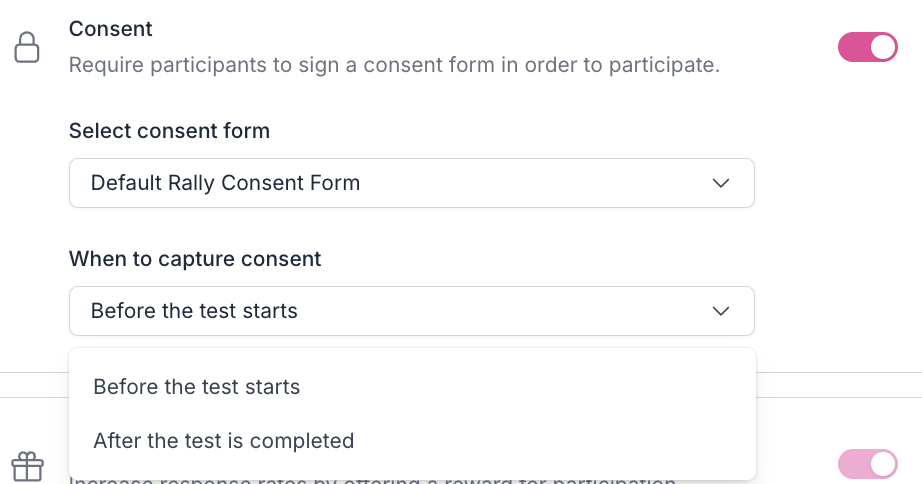Toggle the reward switch near the gift icon

click(867, 464)
